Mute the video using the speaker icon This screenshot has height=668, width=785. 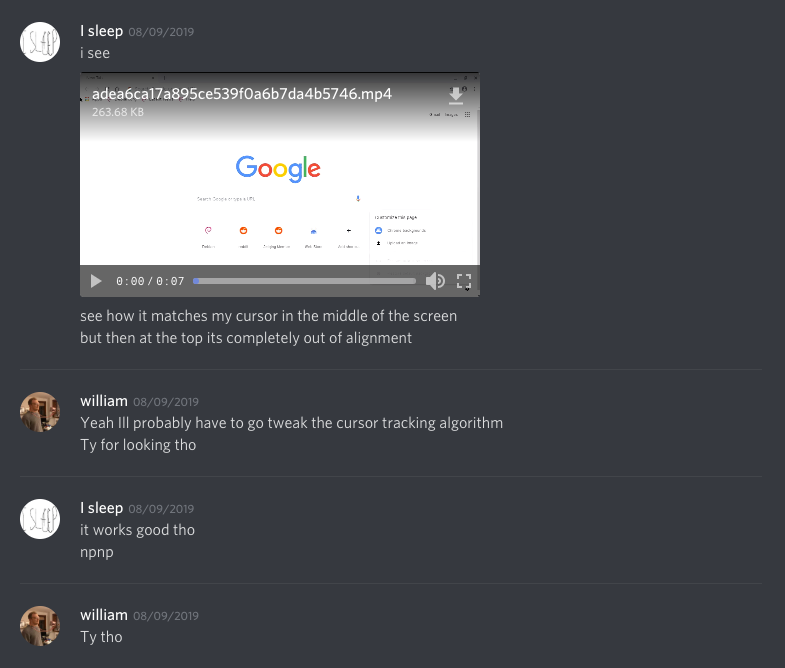(435, 281)
